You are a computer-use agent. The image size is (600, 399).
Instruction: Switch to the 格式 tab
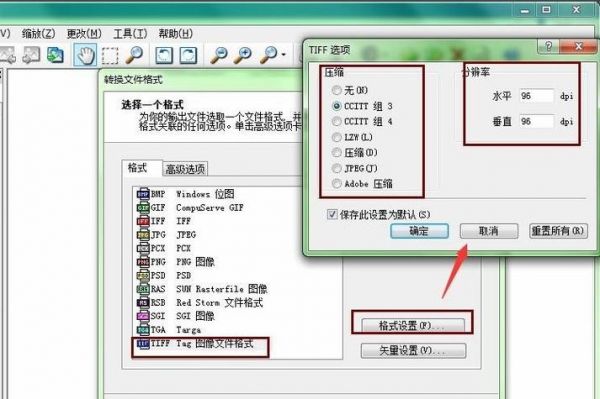(142, 168)
